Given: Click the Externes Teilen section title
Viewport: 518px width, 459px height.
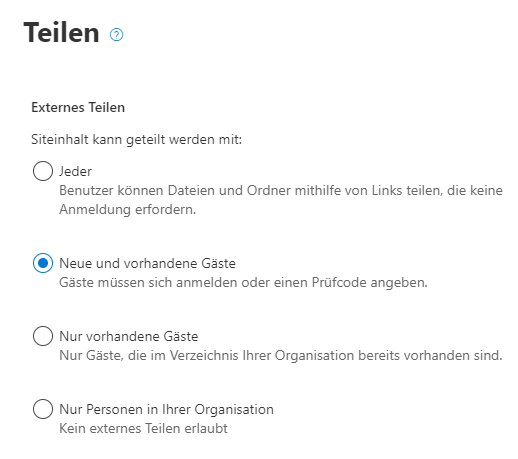Looking at the screenshot, I should coord(78,107).
